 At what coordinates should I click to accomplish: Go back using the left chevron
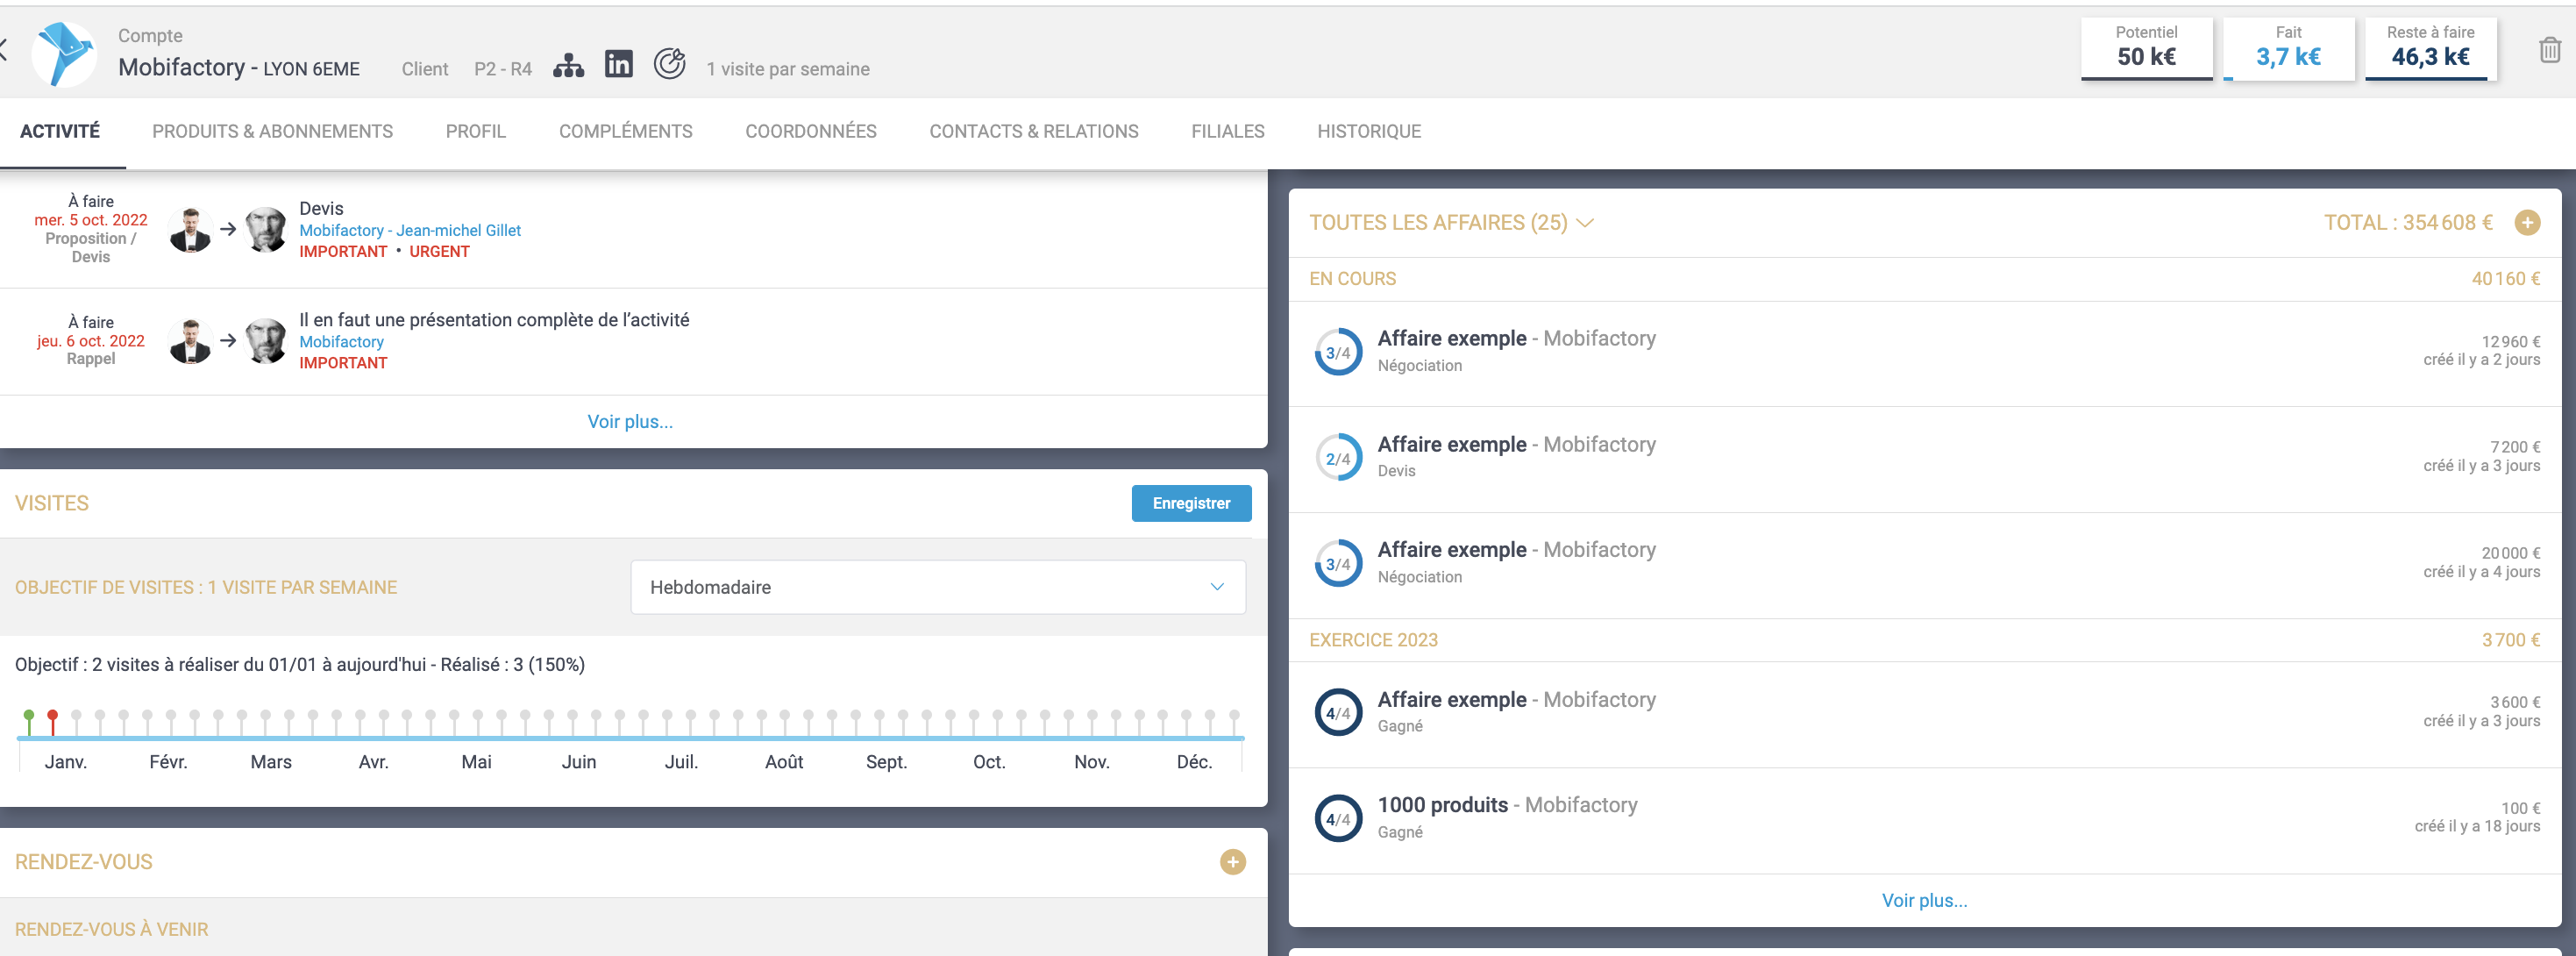coord(4,50)
